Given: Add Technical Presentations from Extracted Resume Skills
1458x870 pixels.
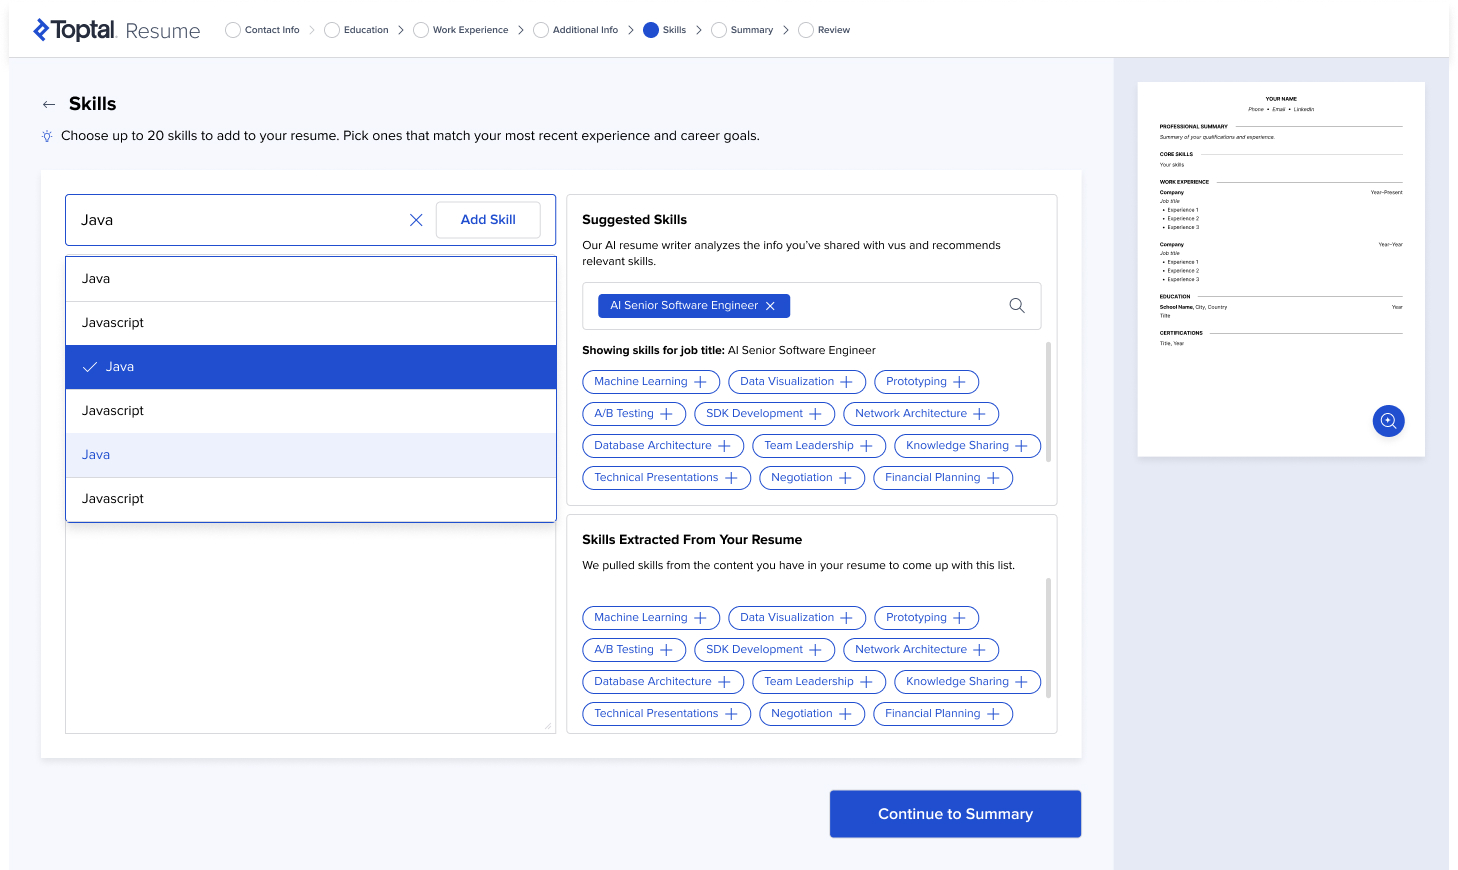Looking at the screenshot, I should click(x=666, y=714).
